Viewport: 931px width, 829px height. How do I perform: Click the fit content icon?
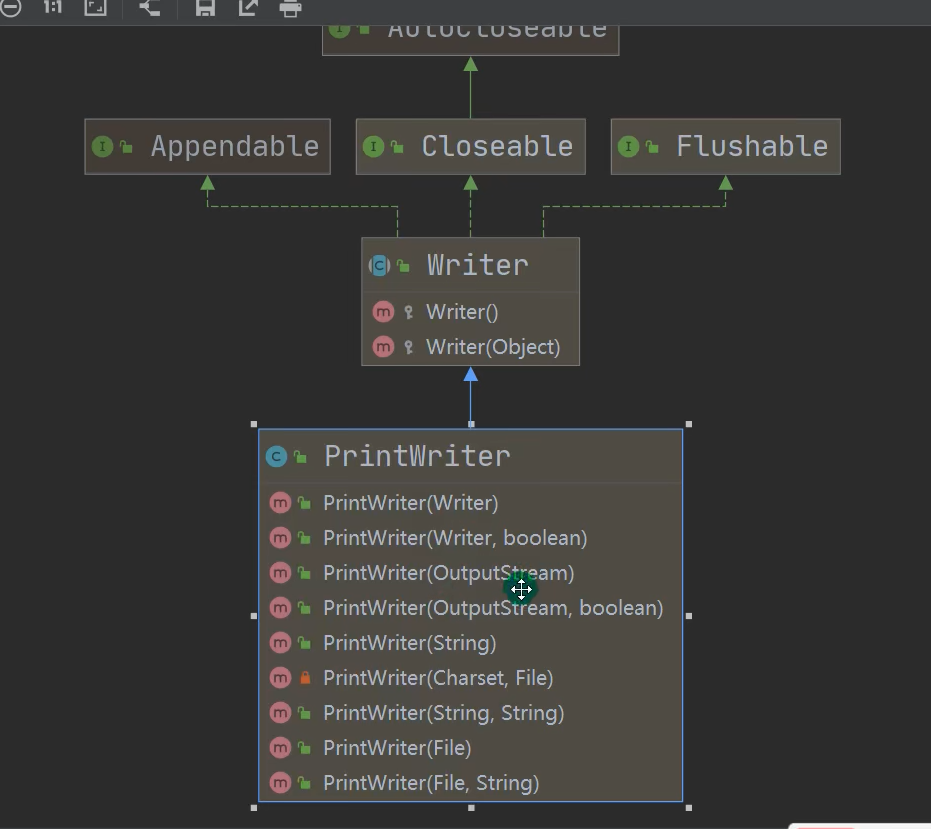[95, 8]
